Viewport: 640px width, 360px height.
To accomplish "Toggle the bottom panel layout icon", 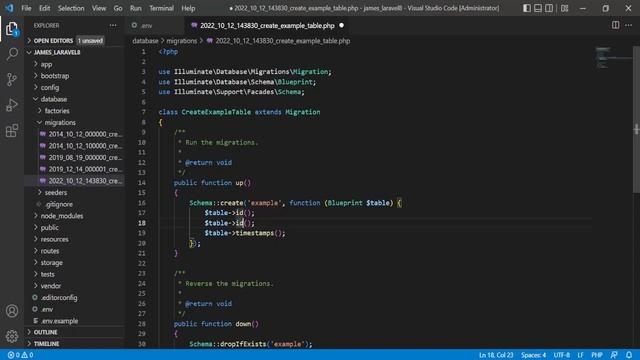I will pyautogui.click(x=538, y=8).
